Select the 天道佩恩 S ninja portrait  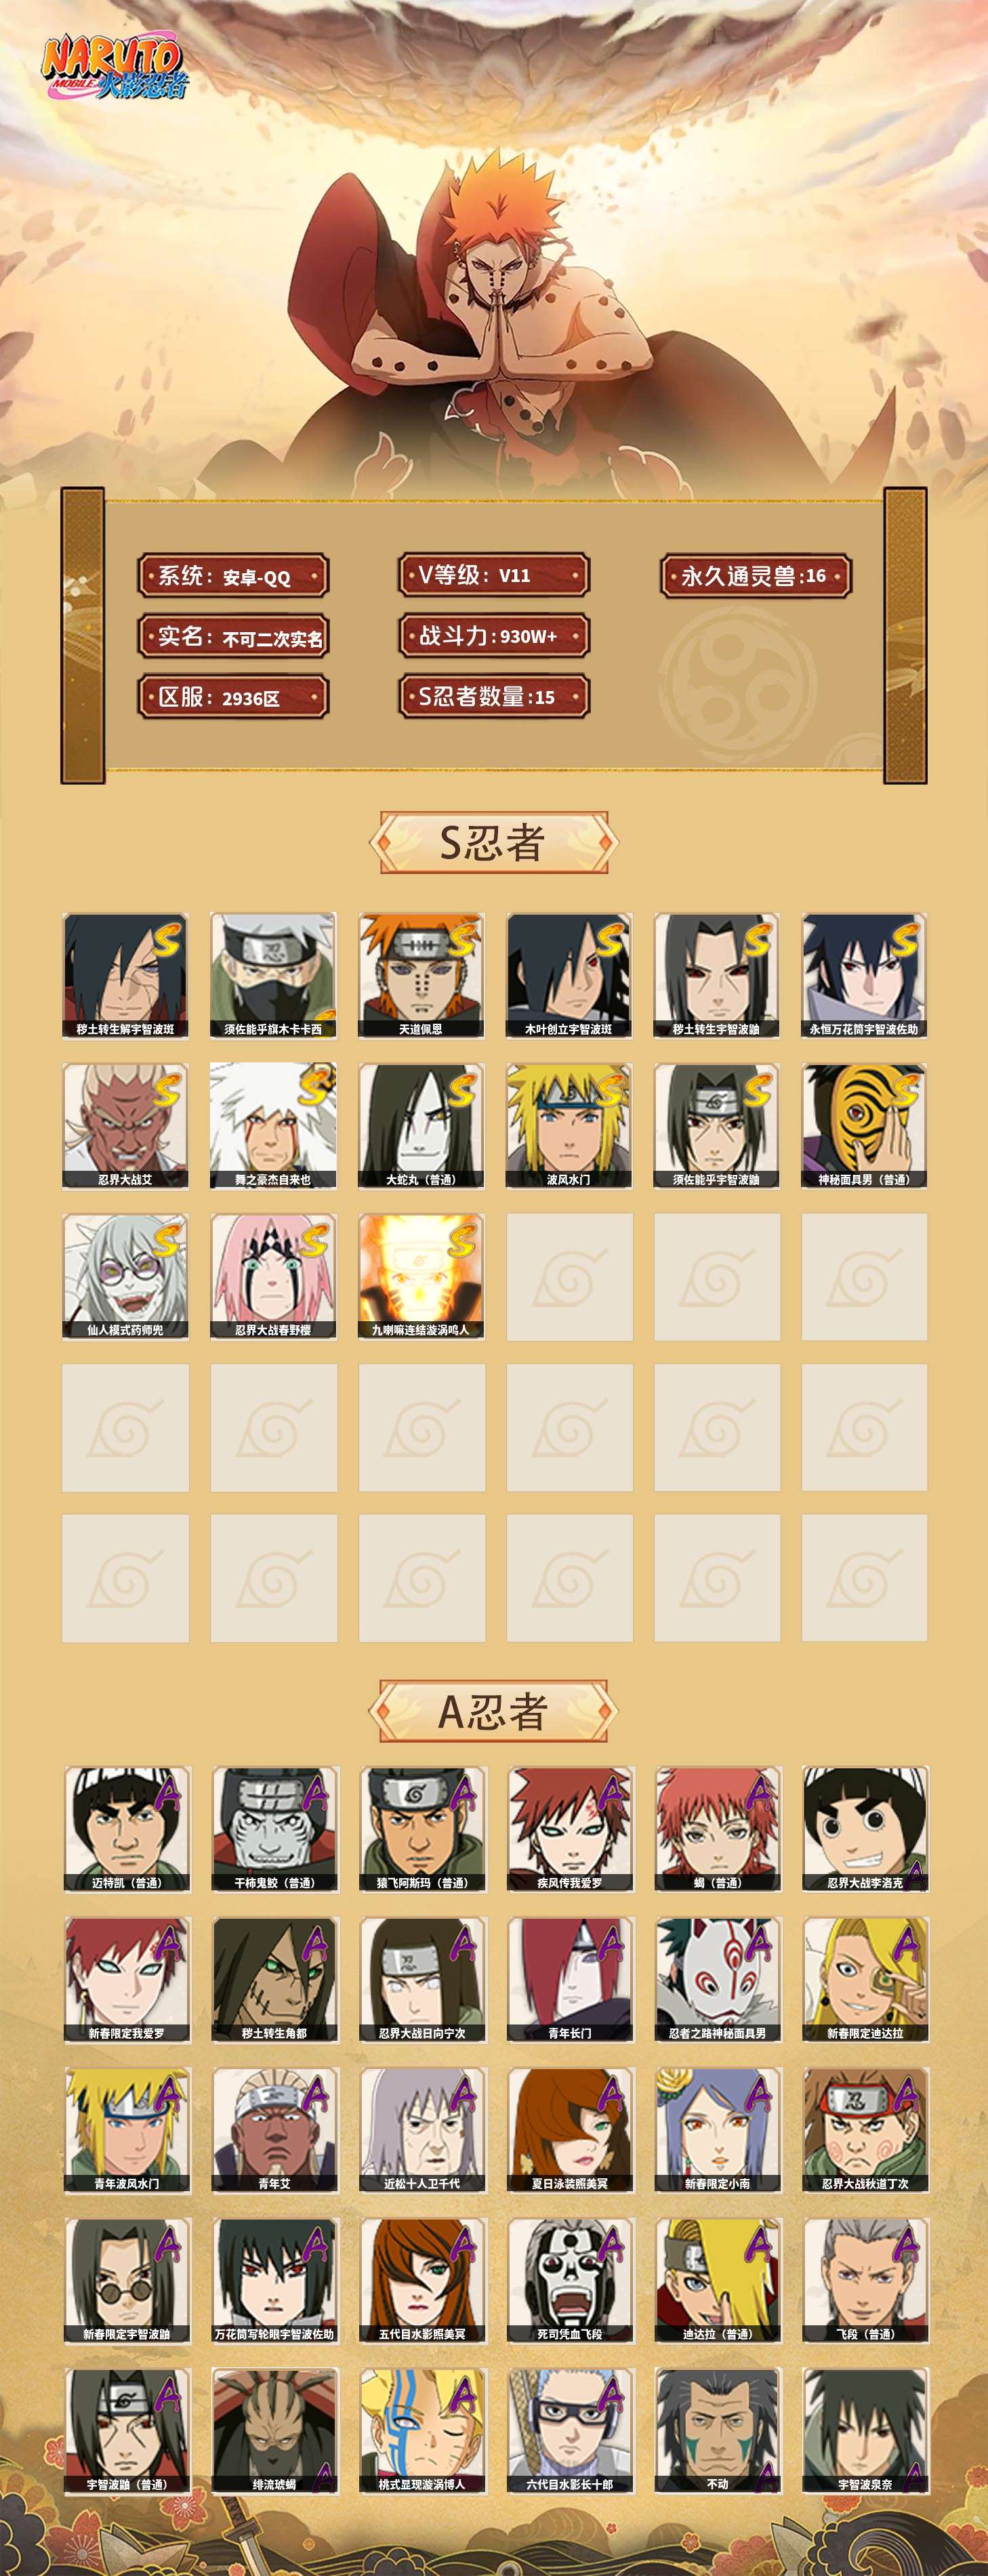click(x=421, y=975)
